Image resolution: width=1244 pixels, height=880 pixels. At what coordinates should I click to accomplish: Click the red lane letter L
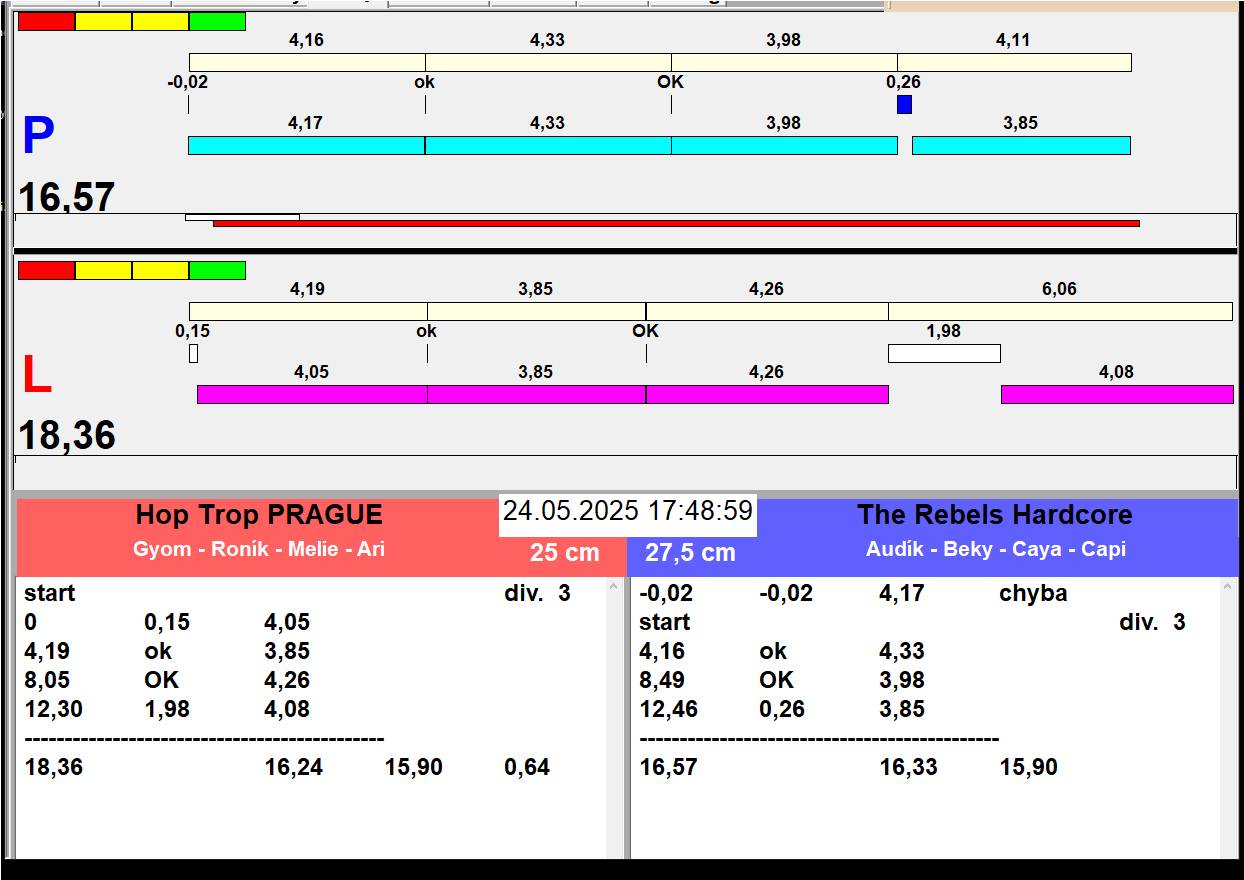coord(36,376)
